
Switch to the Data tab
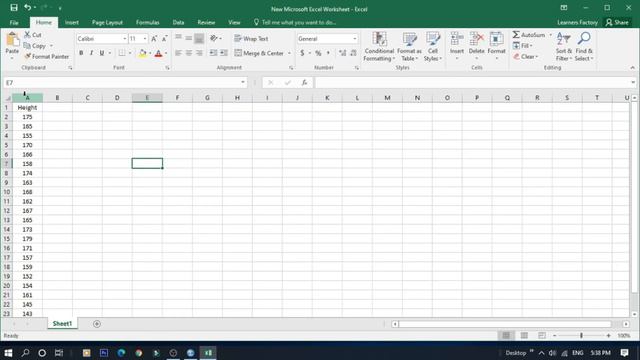178,22
